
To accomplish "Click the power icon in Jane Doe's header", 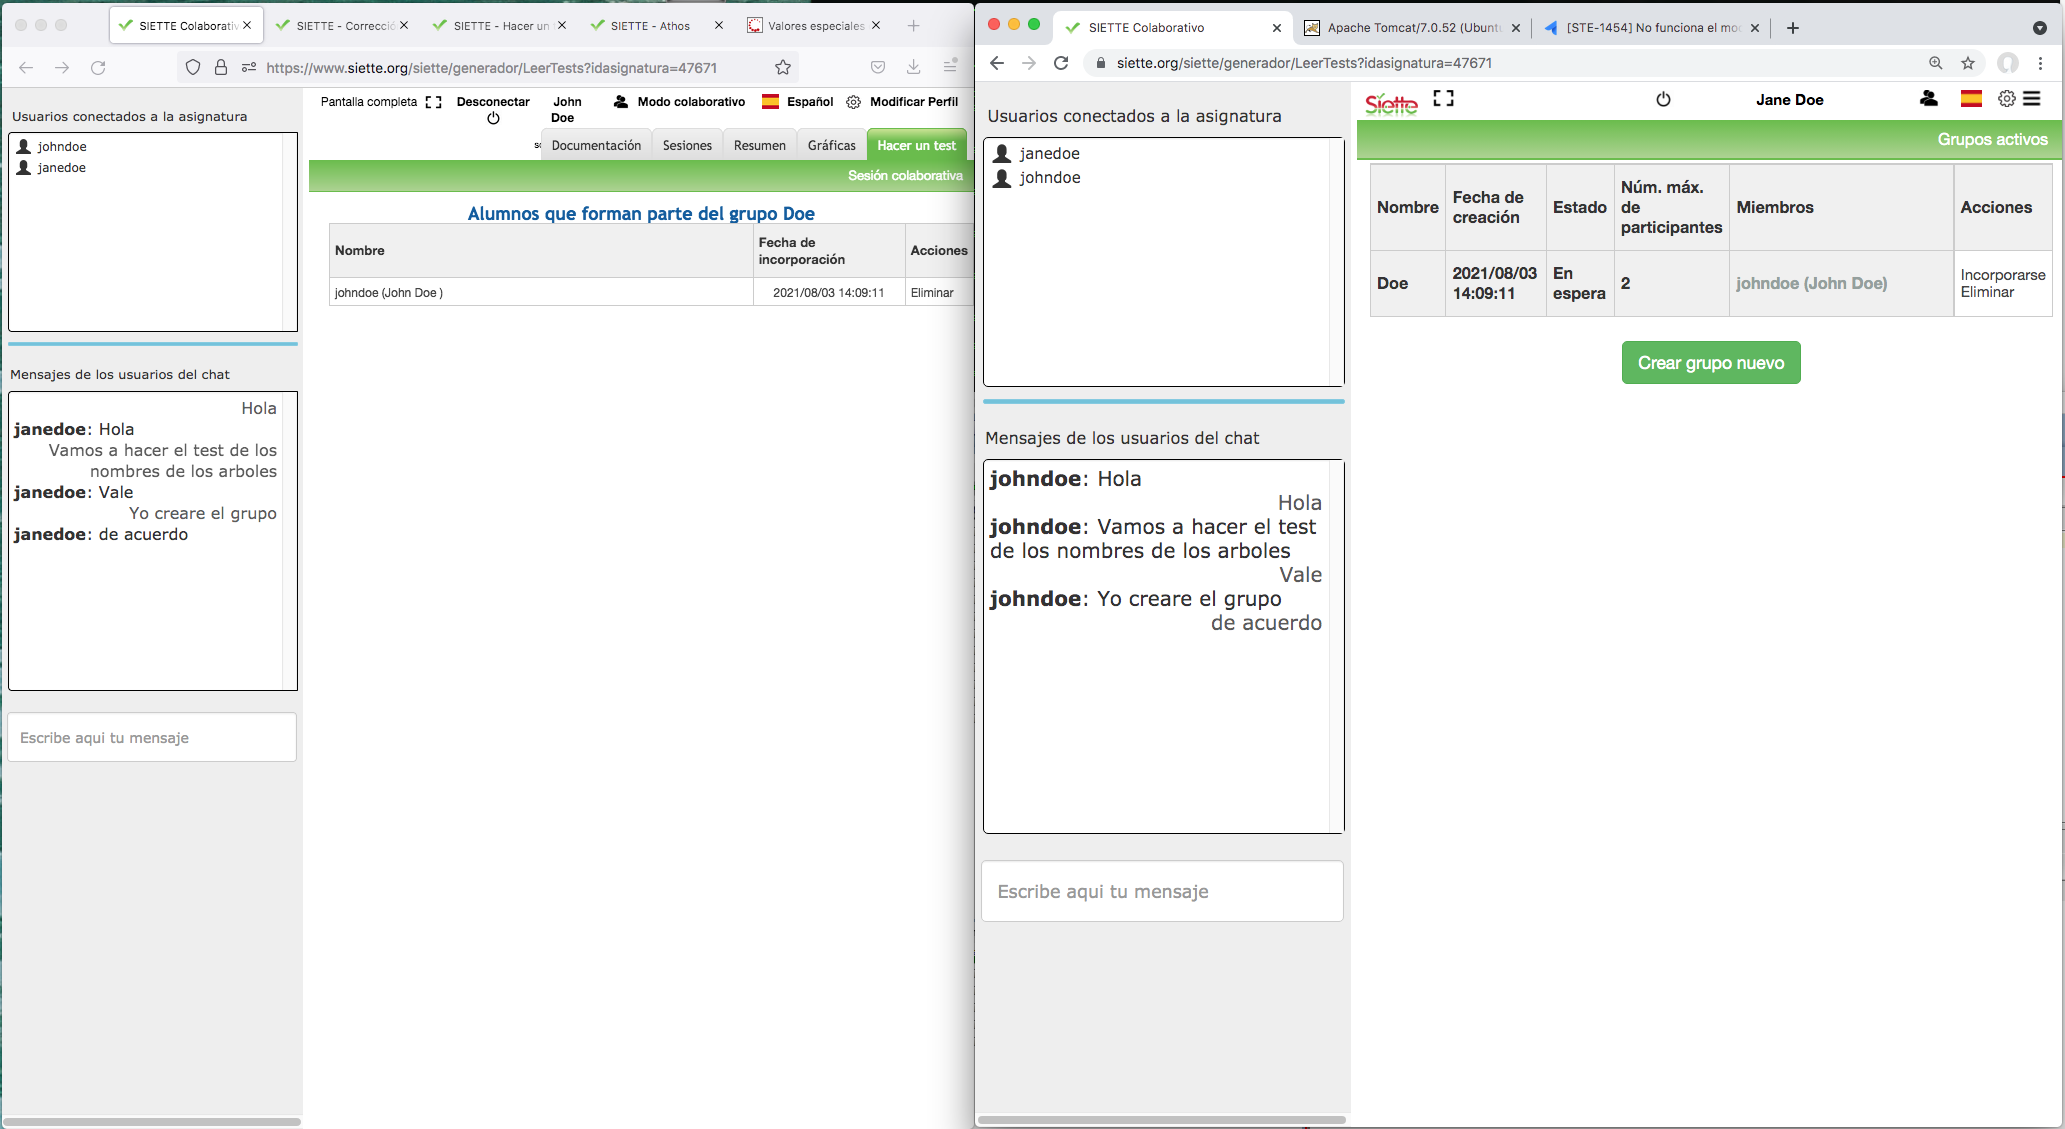I will coord(1663,99).
